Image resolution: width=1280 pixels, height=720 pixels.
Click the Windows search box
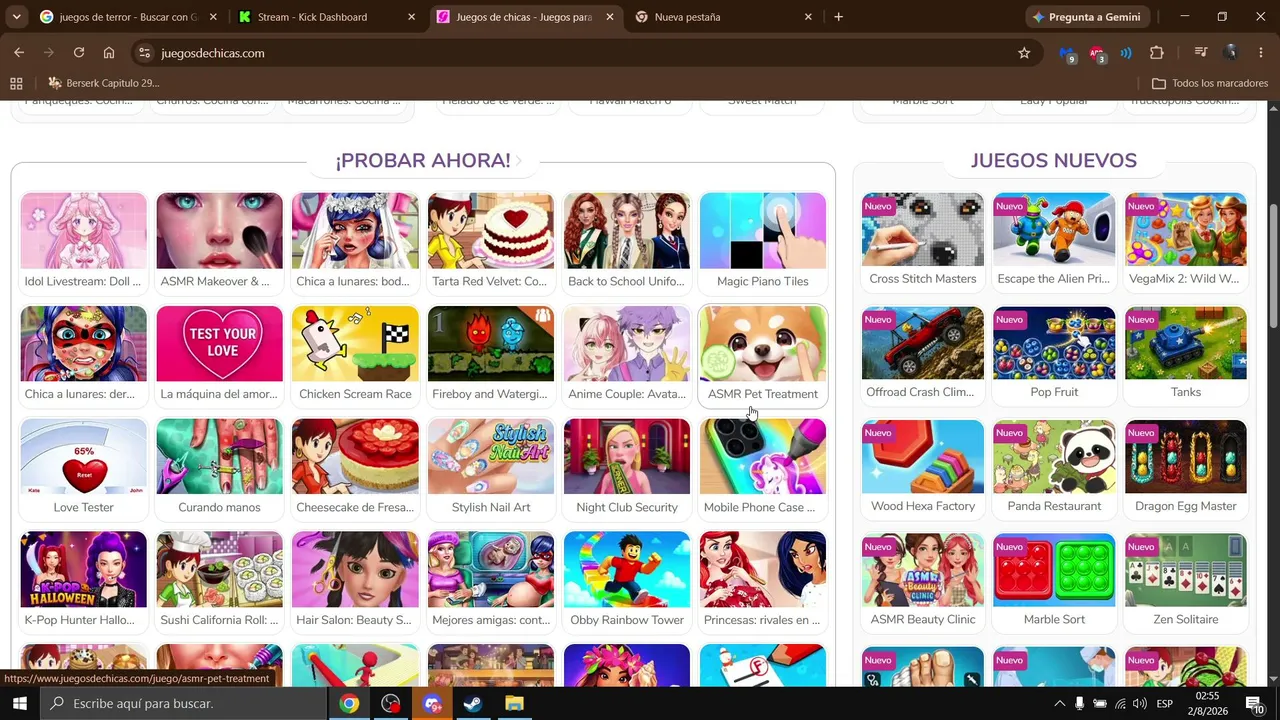(x=183, y=703)
